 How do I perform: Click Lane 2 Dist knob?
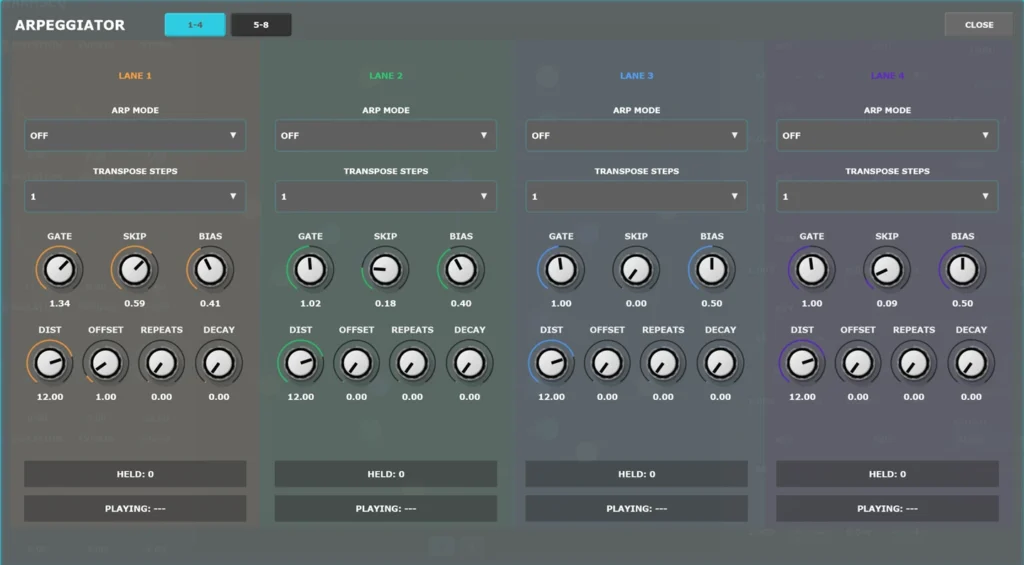(300, 363)
